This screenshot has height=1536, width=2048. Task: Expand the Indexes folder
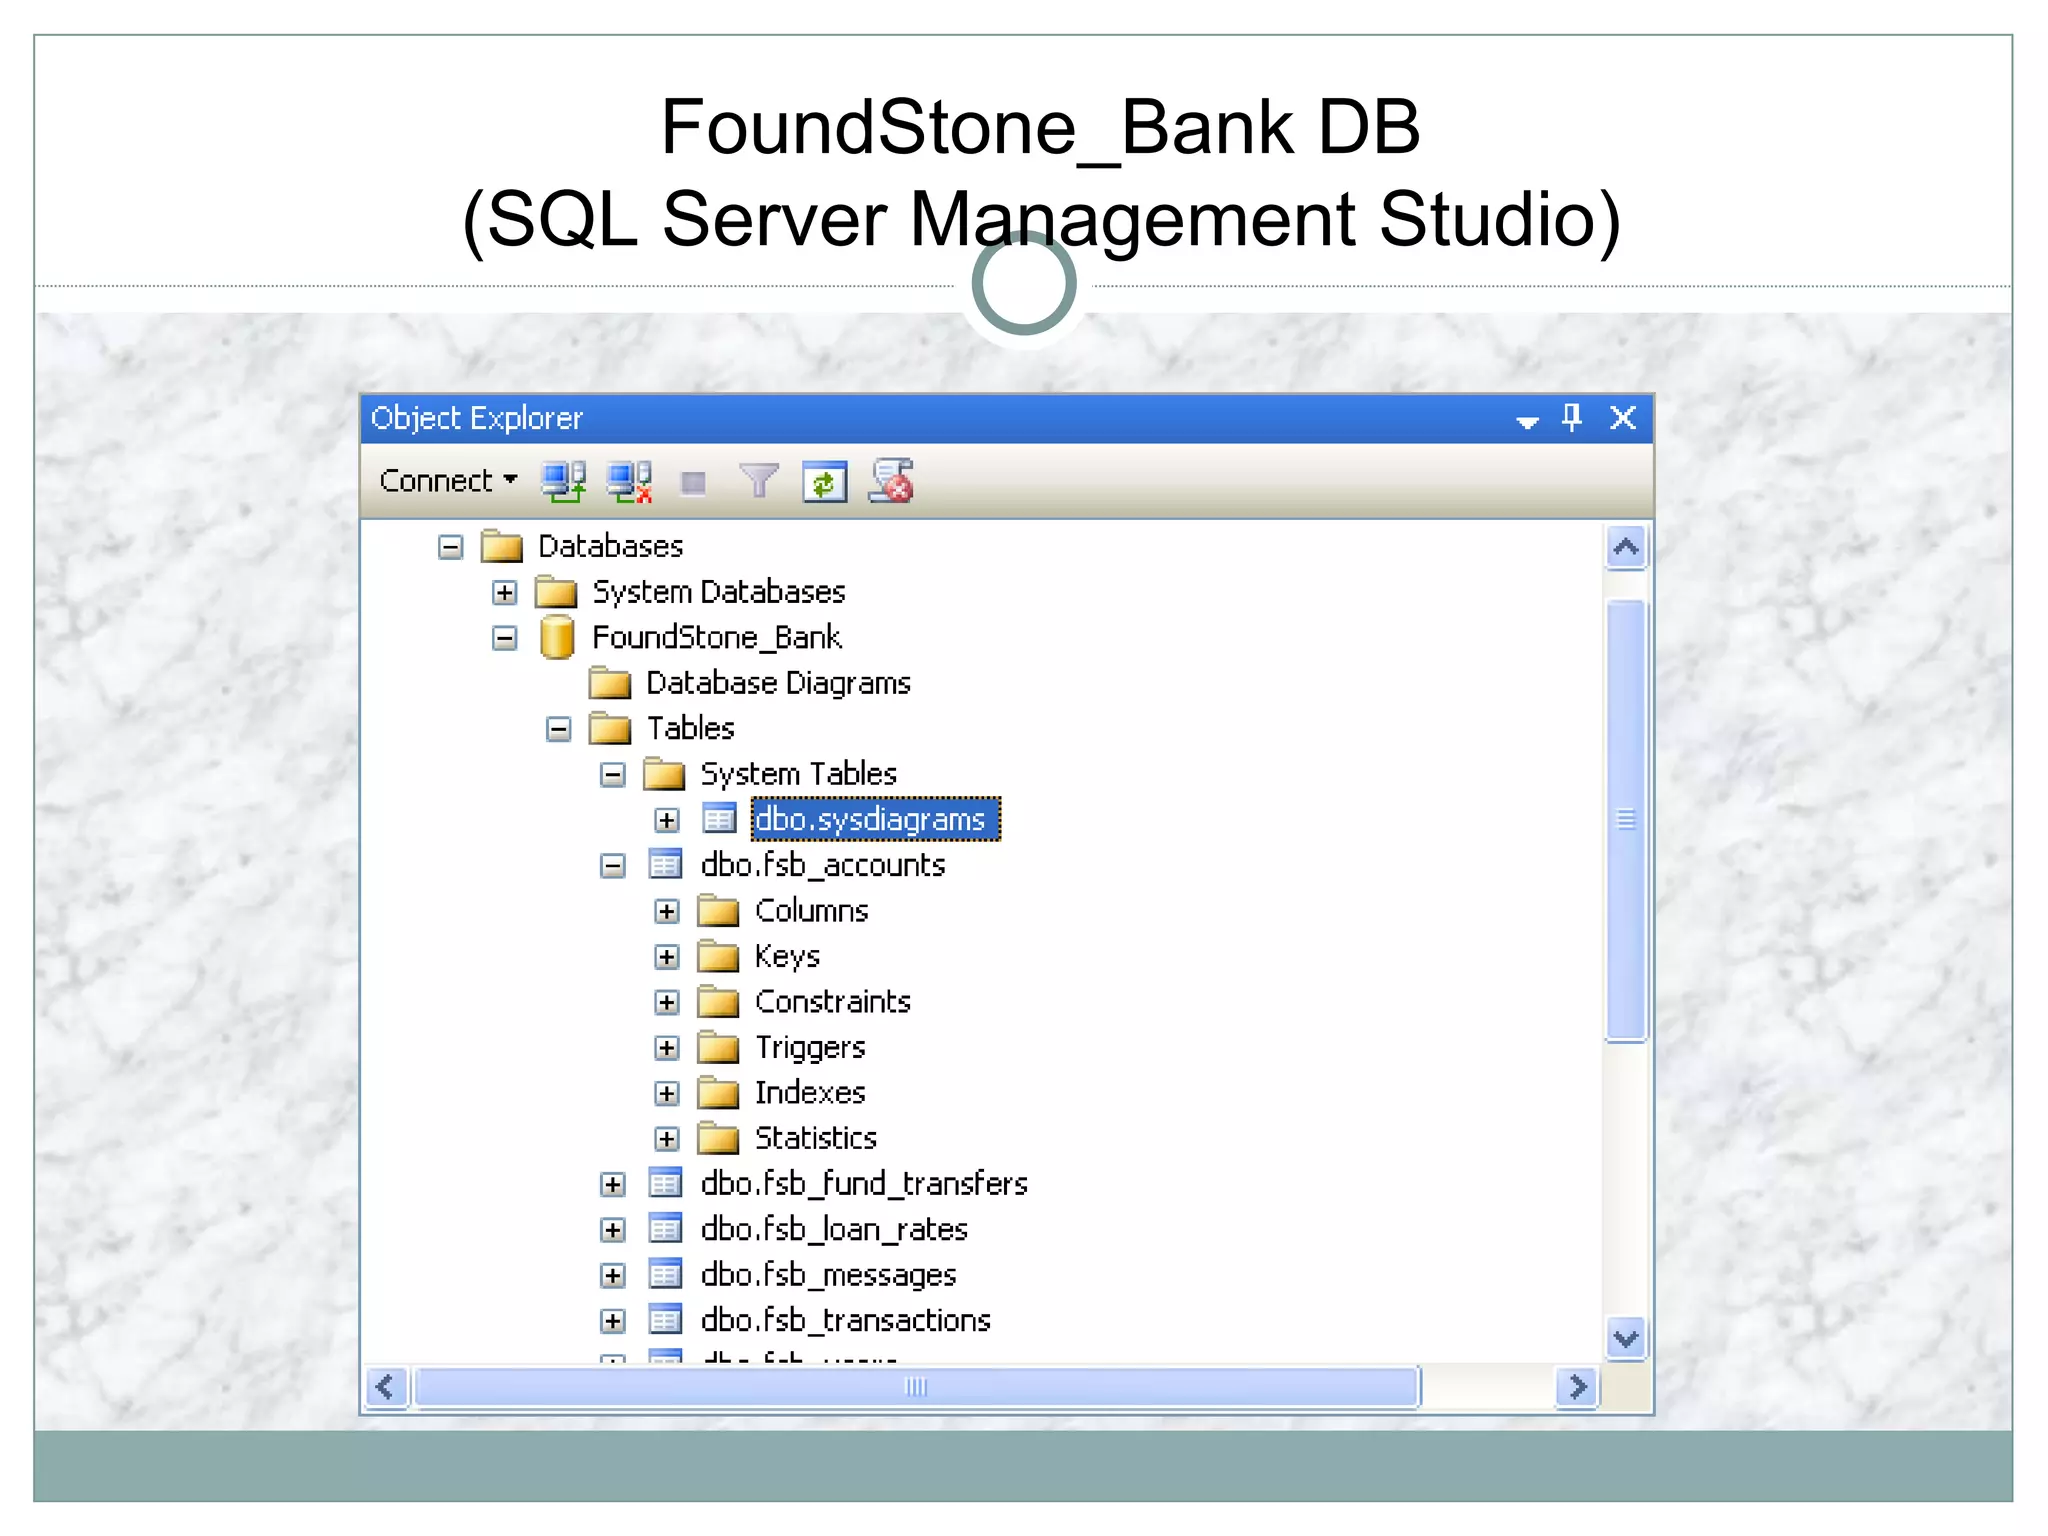667,1093
